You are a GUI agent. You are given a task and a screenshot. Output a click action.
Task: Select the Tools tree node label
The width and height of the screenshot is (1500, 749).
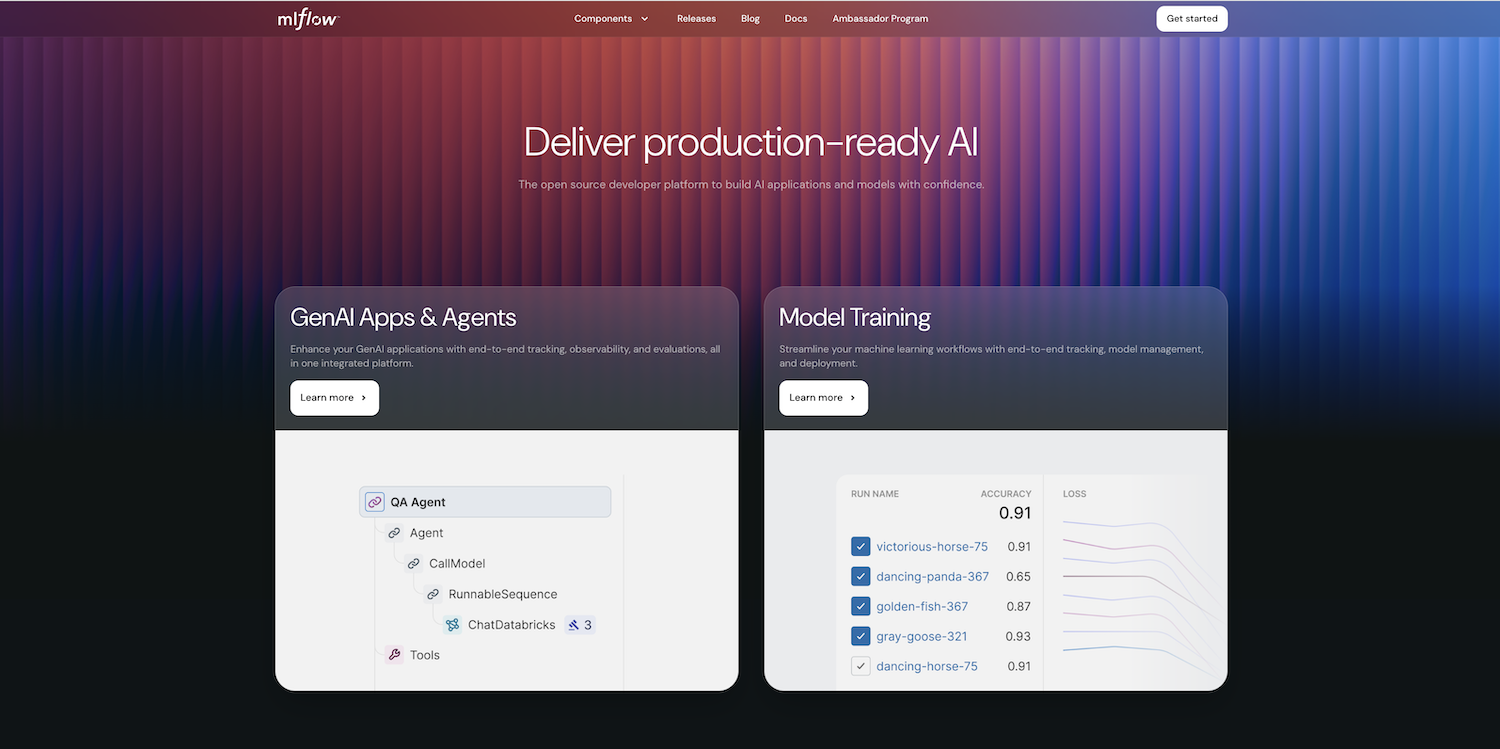pyautogui.click(x=425, y=655)
